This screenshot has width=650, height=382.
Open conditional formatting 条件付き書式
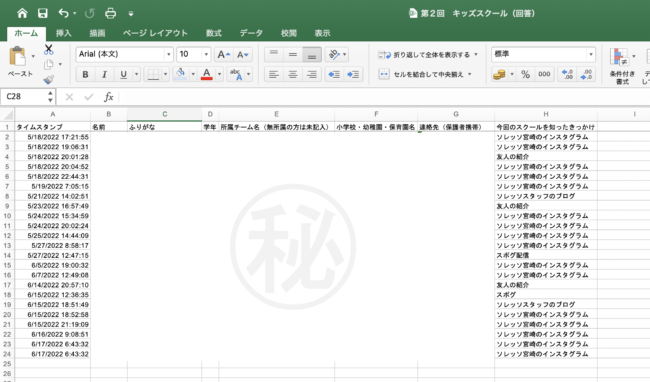click(622, 66)
